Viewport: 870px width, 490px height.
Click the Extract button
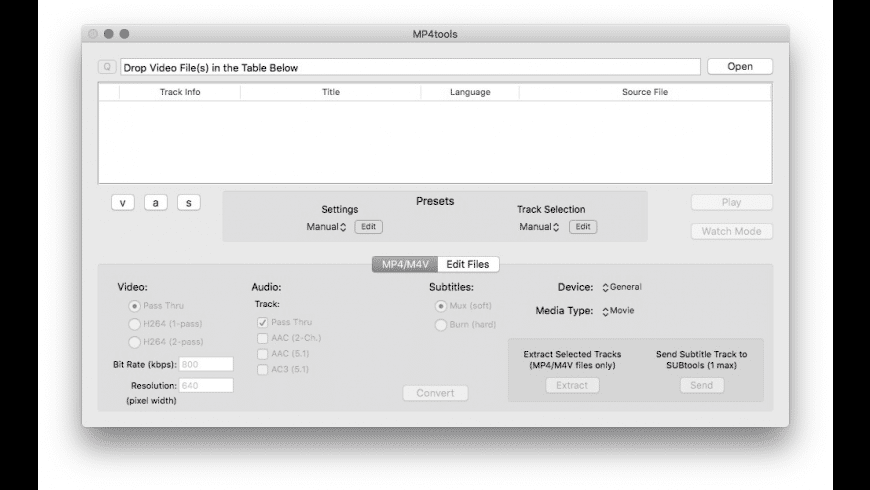click(572, 385)
